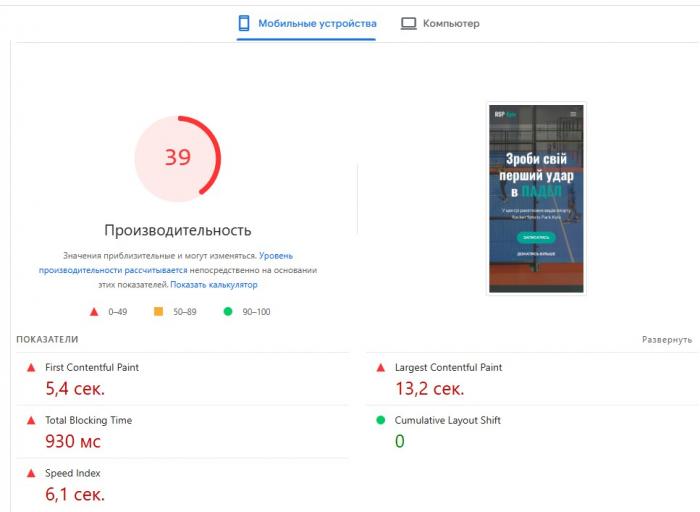Switch to the Компьютер tab
This screenshot has height=512, width=700.
[440, 23]
